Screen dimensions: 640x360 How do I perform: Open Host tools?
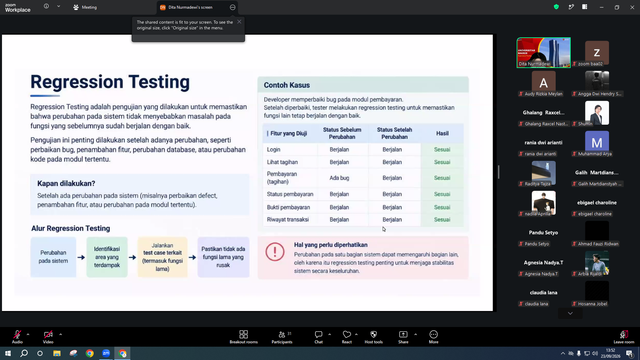(373, 337)
